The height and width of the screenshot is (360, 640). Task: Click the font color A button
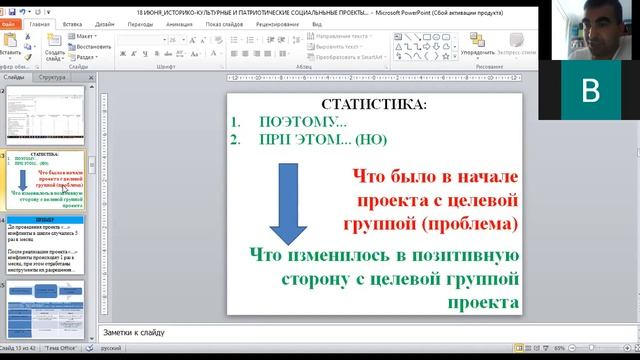(x=213, y=53)
